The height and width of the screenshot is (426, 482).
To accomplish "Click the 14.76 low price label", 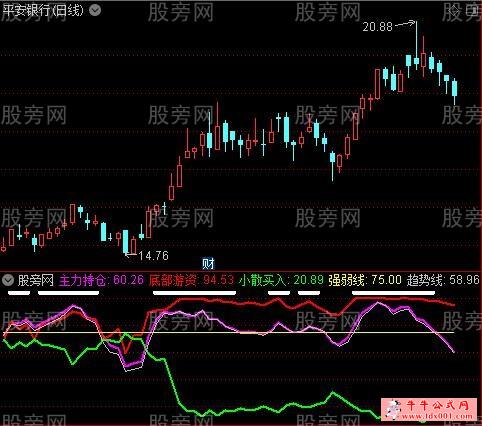I will click(x=153, y=256).
